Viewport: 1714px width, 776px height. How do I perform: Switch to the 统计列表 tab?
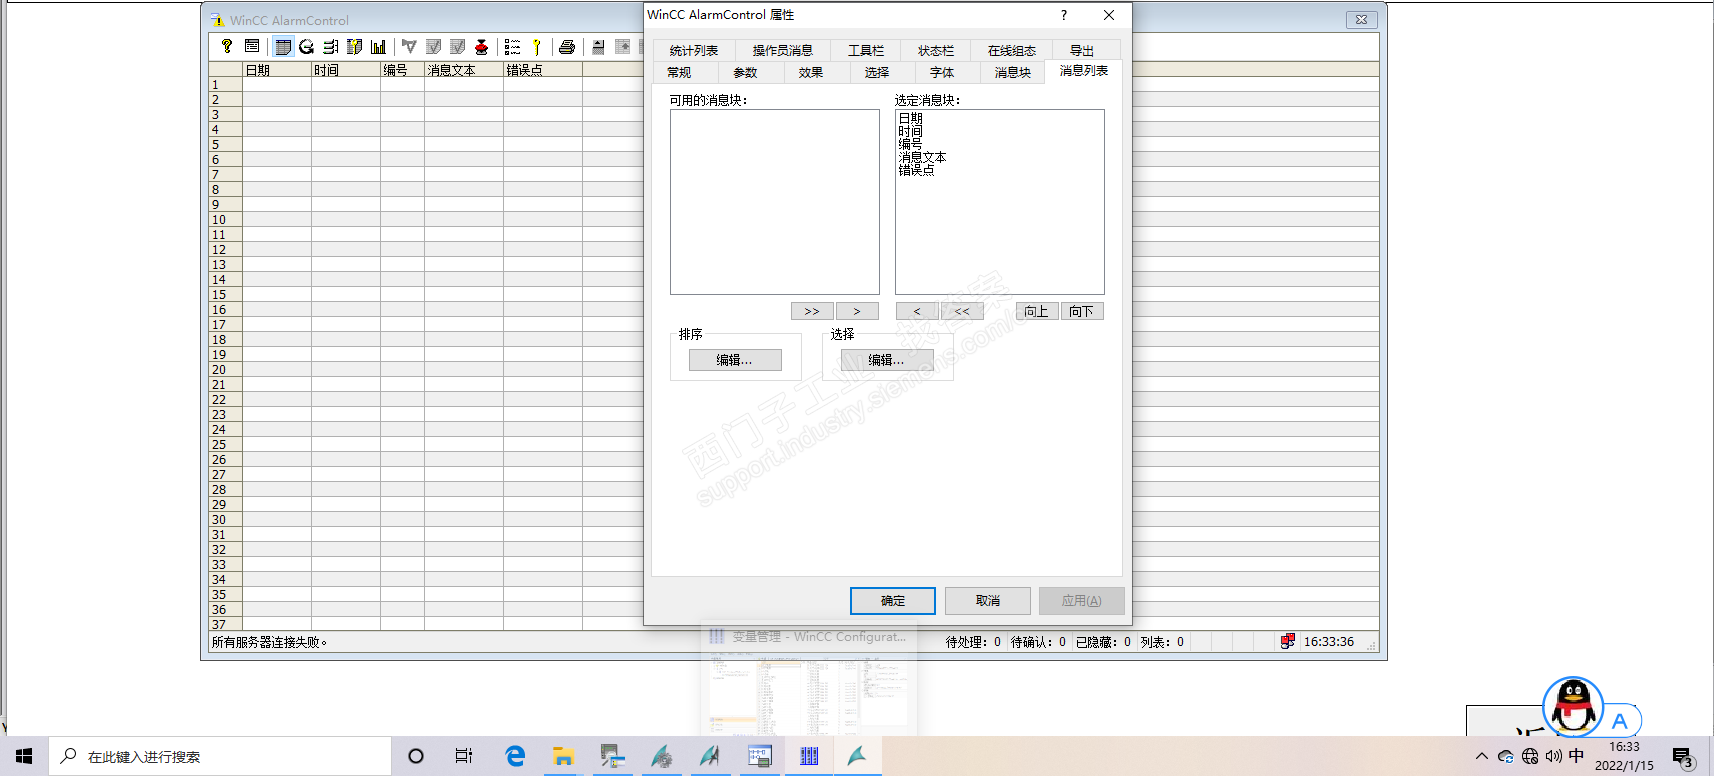click(x=694, y=51)
